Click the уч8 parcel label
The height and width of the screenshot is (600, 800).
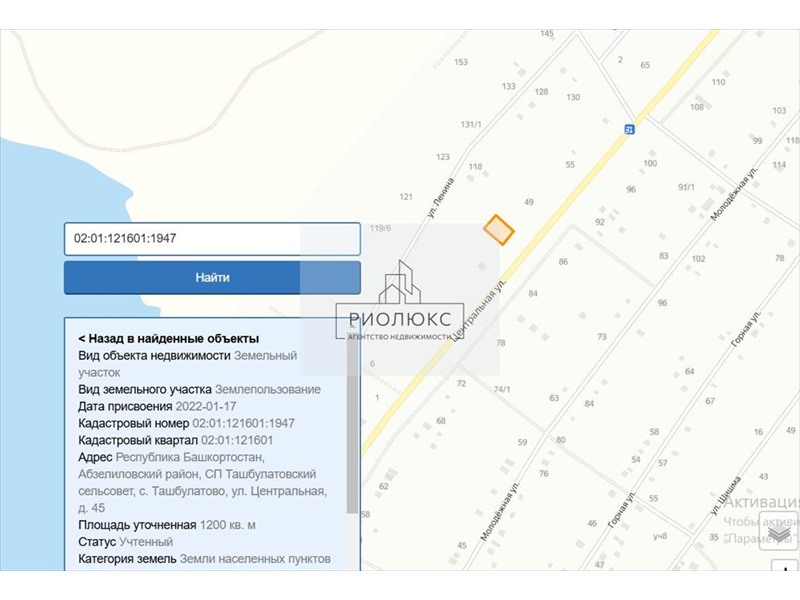coord(660,536)
